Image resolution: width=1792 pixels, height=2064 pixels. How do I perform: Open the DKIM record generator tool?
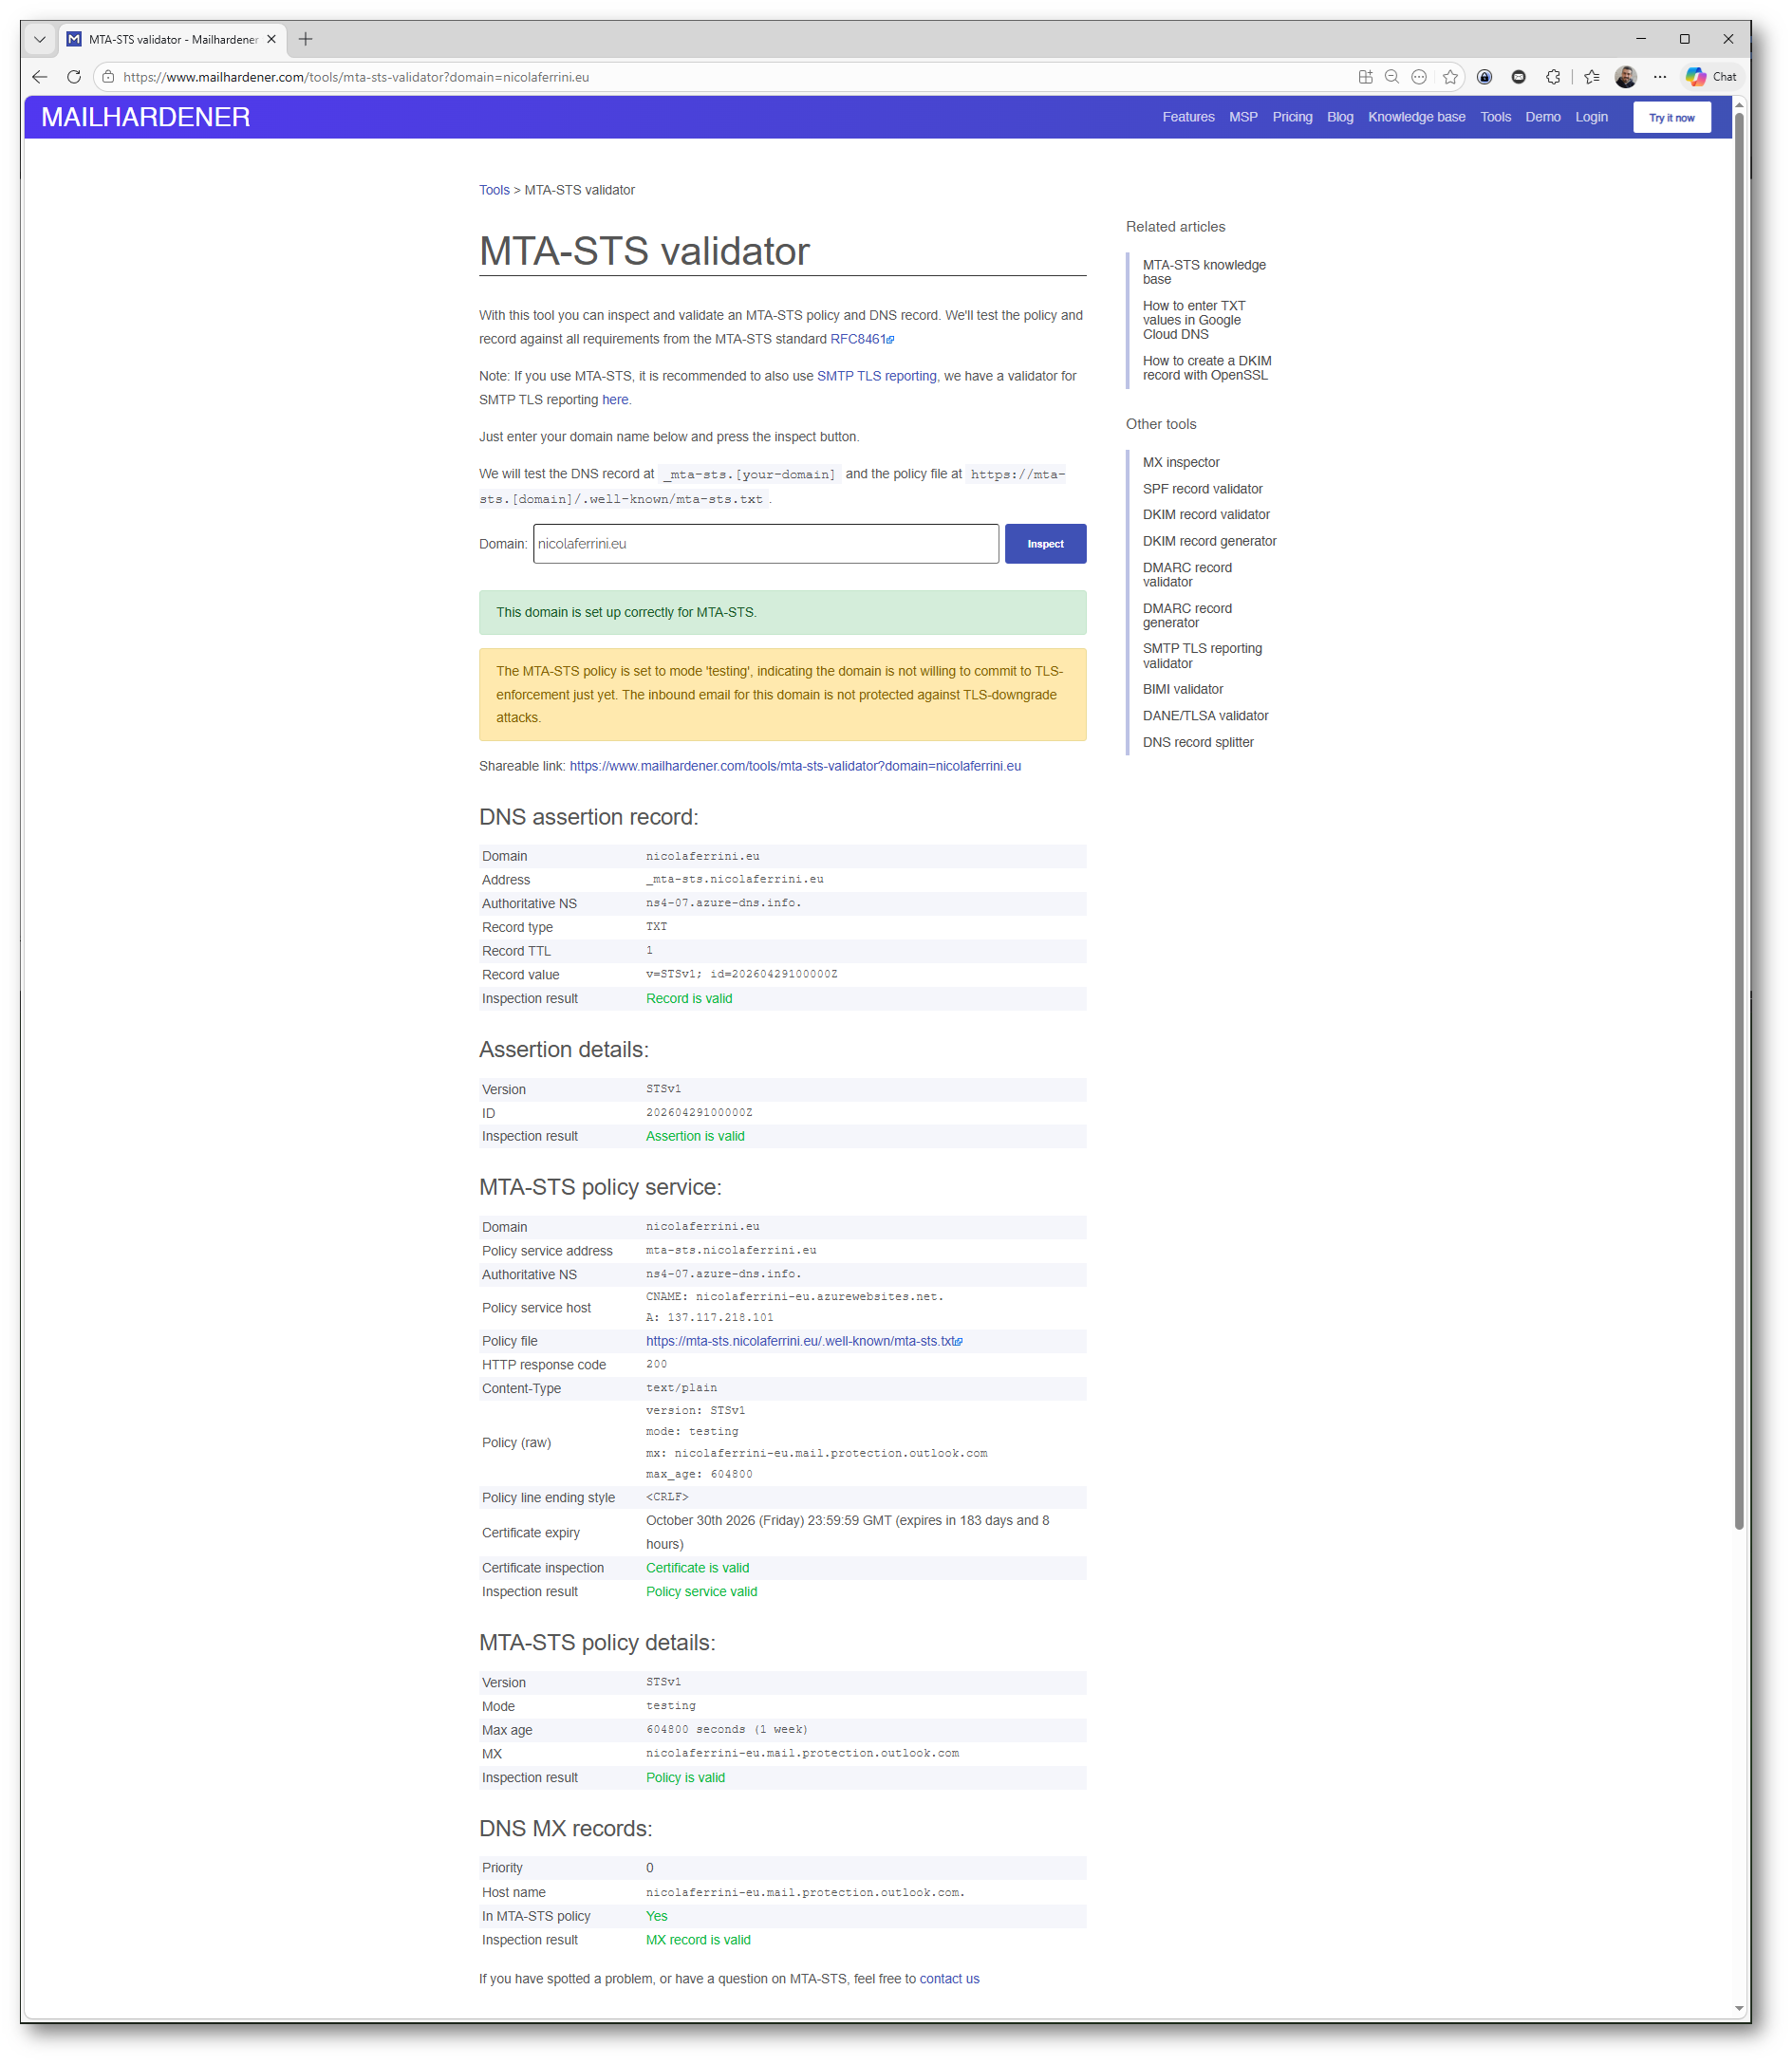[x=1210, y=541]
